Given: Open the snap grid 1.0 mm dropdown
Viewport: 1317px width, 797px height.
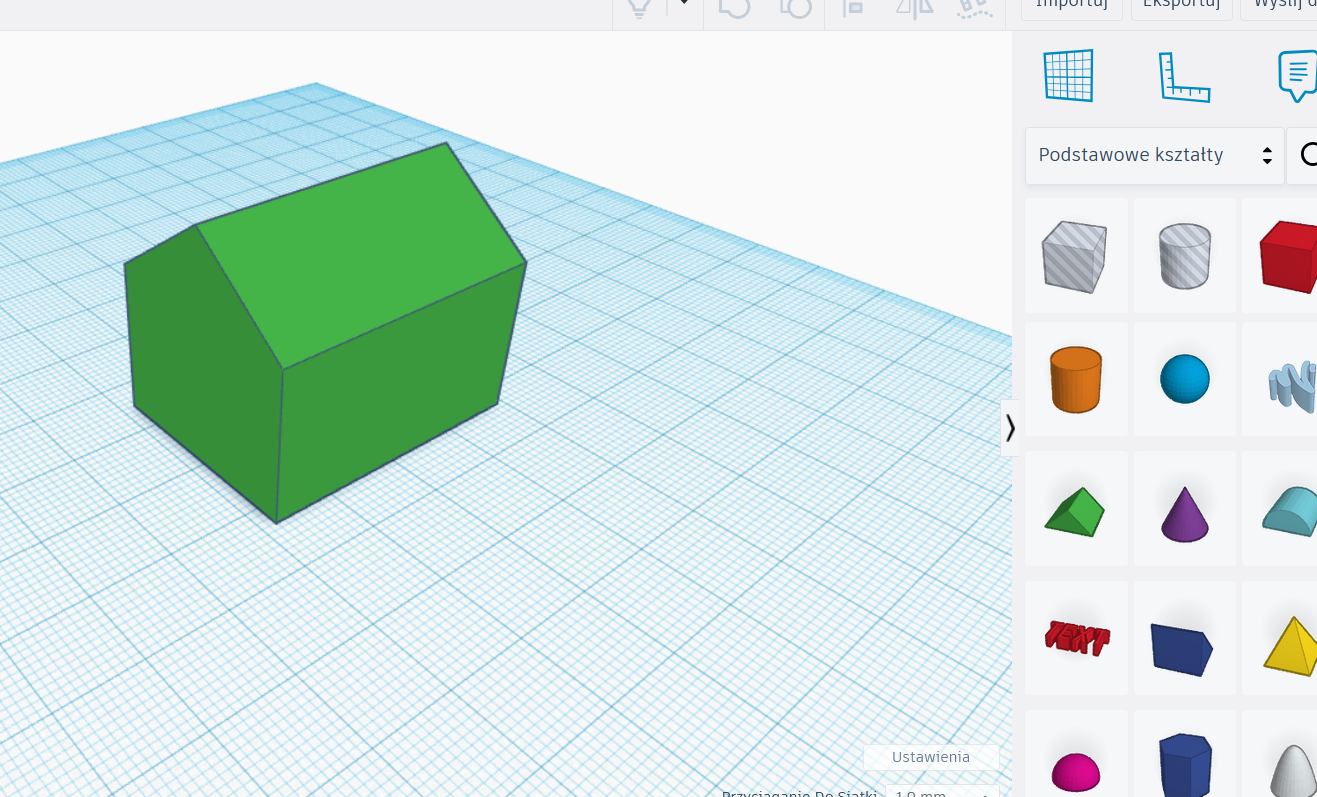Looking at the screenshot, I should (942, 793).
